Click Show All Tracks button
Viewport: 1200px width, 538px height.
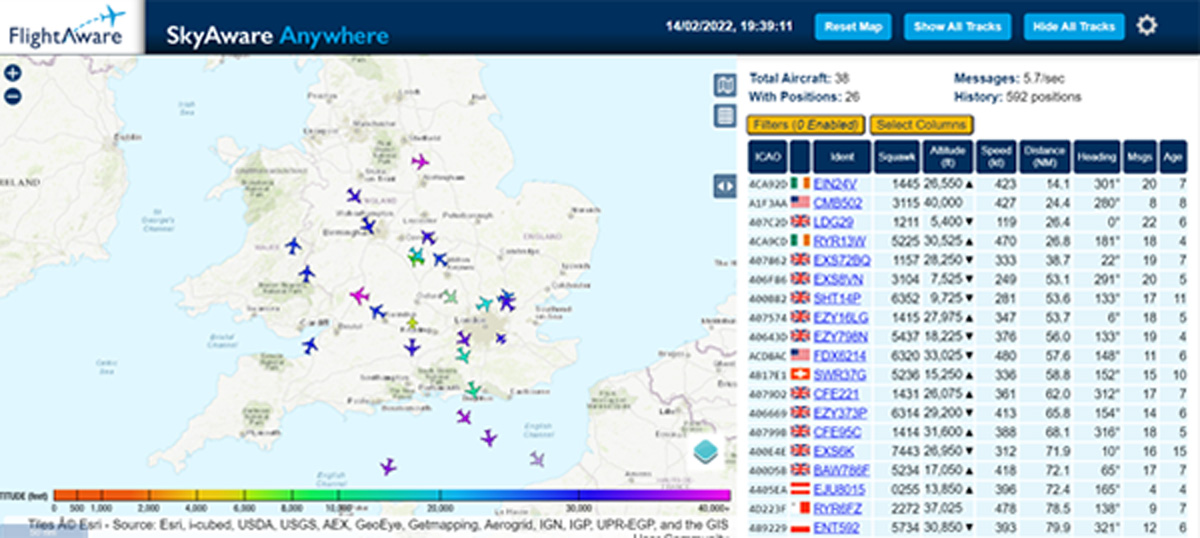tap(957, 27)
